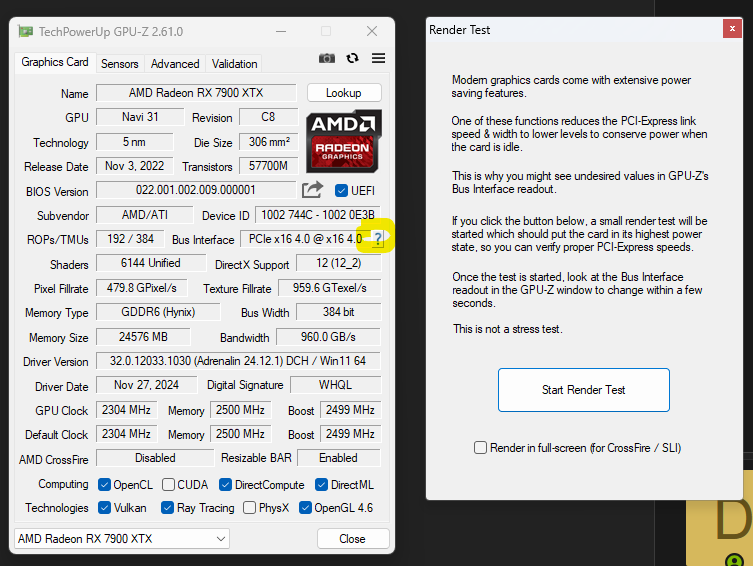The height and width of the screenshot is (566, 753).
Task: Click the BIOS Version field value
Action: point(196,190)
